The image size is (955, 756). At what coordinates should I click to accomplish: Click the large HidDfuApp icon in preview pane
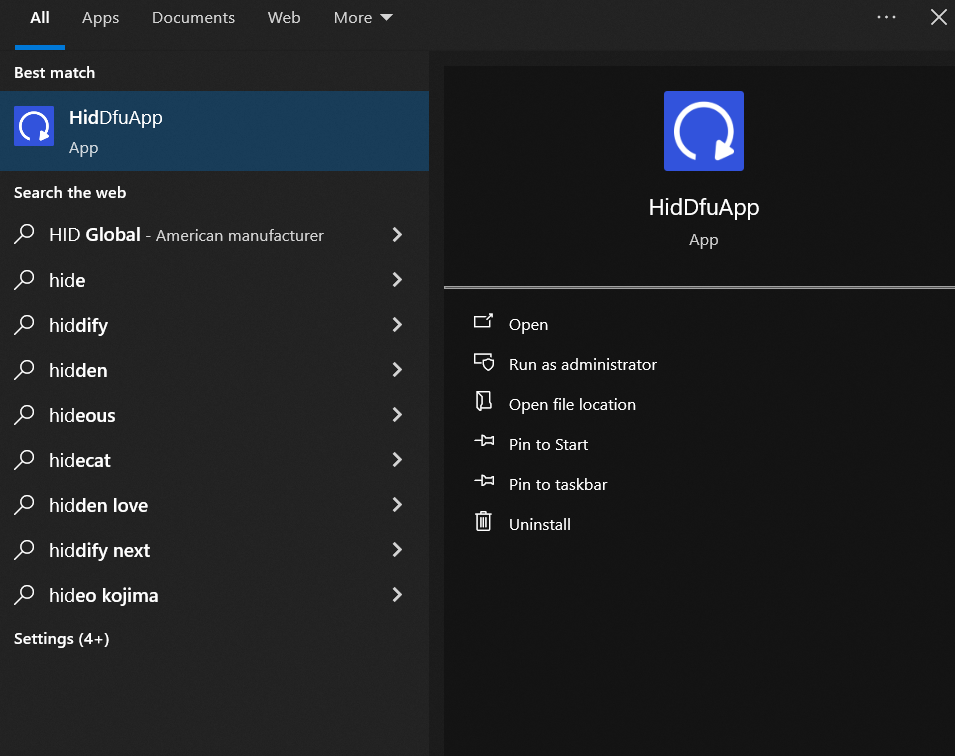703,131
